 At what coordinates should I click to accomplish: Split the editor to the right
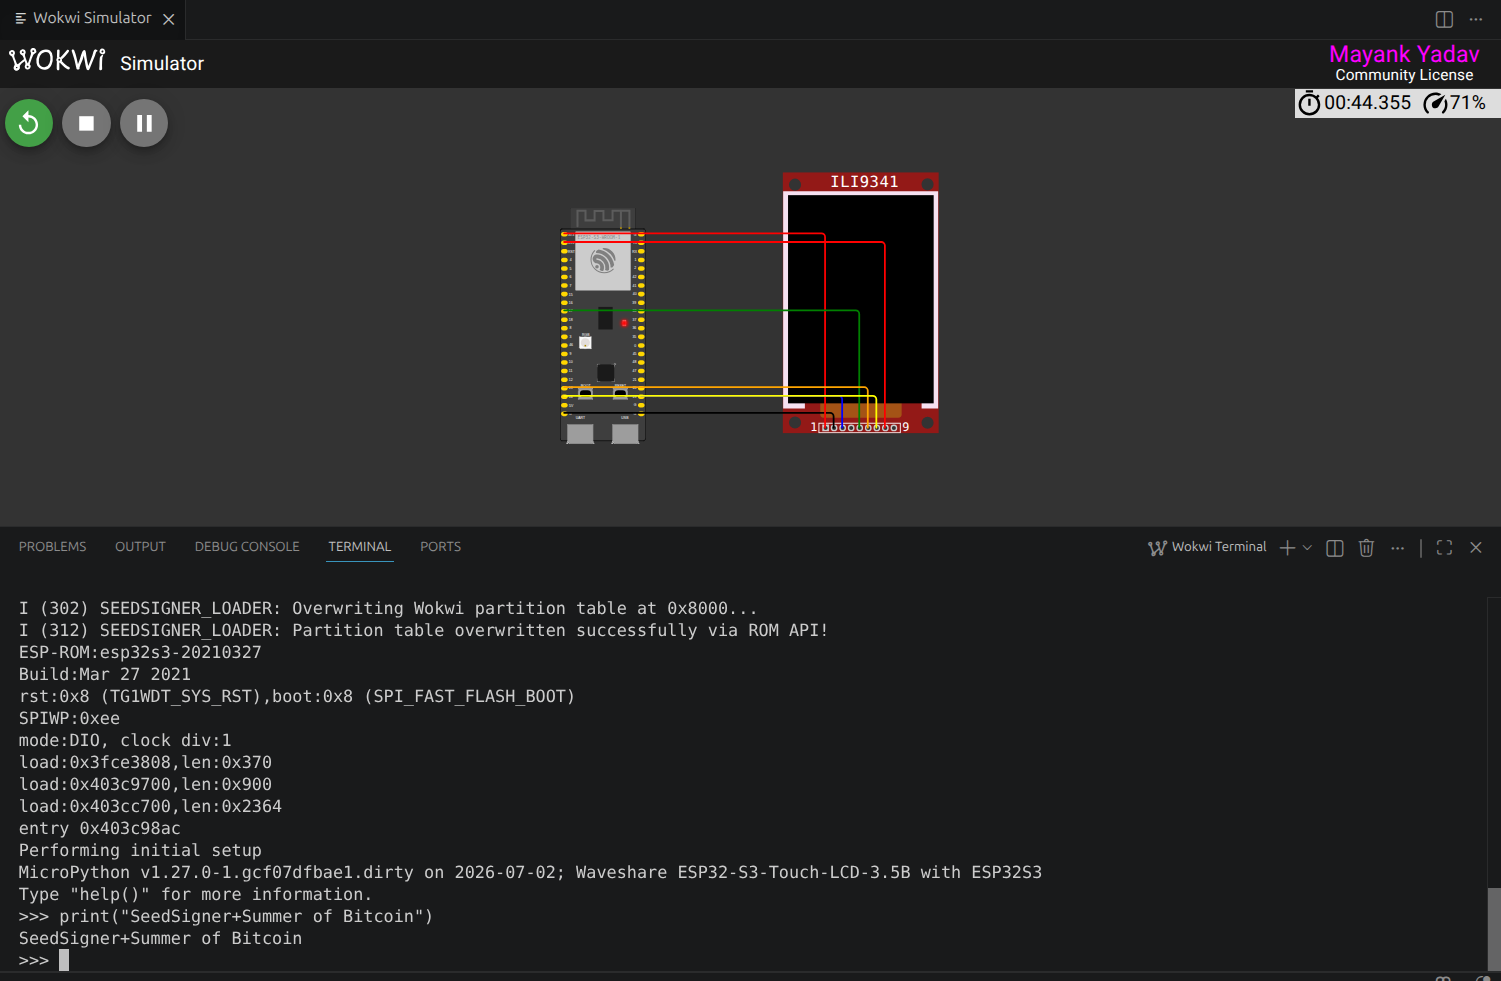pos(1444,19)
